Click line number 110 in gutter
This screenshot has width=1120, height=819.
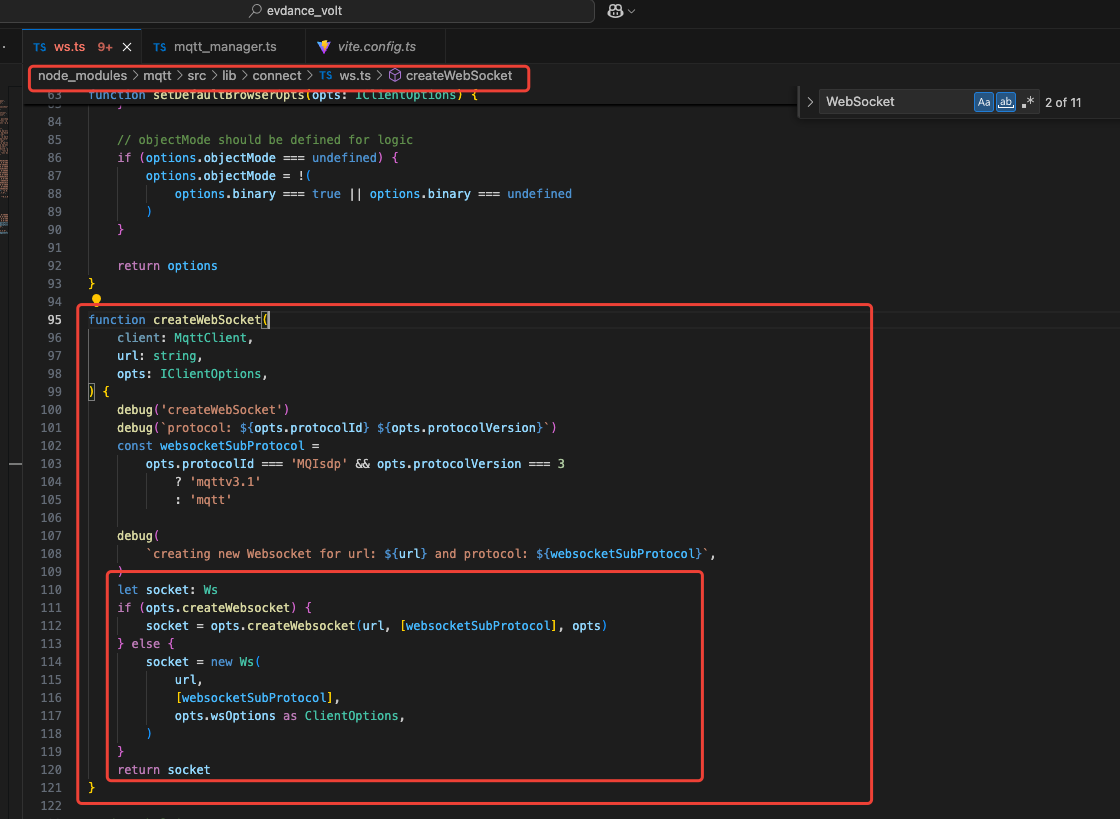click(51, 590)
